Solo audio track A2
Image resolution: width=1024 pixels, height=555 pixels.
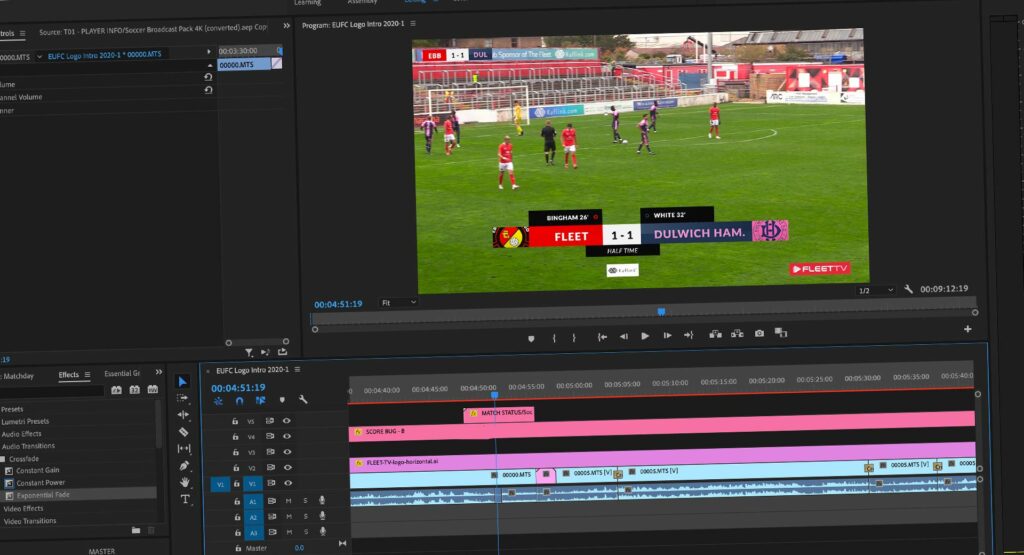click(x=304, y=517)
